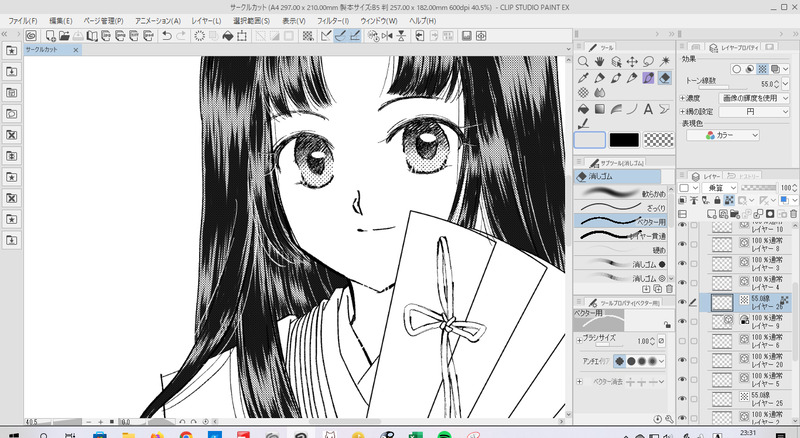Open the レイヤー(L) menu
800x438 pixels.
tap(206, 21)
